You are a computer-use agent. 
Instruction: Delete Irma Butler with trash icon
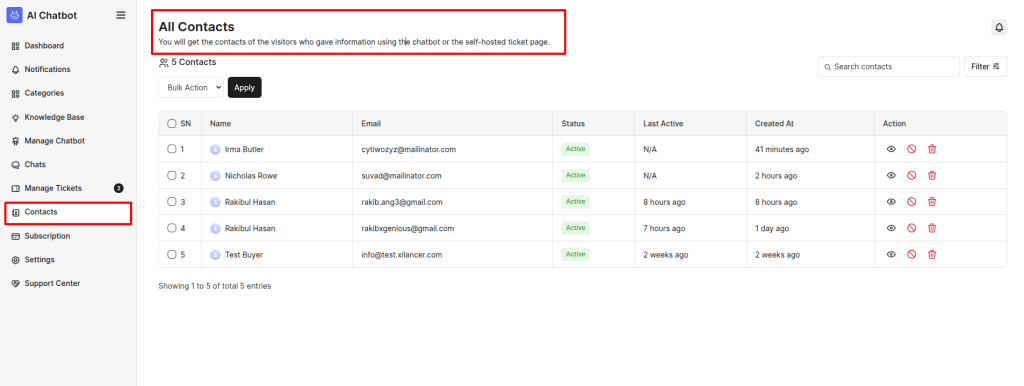(x=932, y=150)
